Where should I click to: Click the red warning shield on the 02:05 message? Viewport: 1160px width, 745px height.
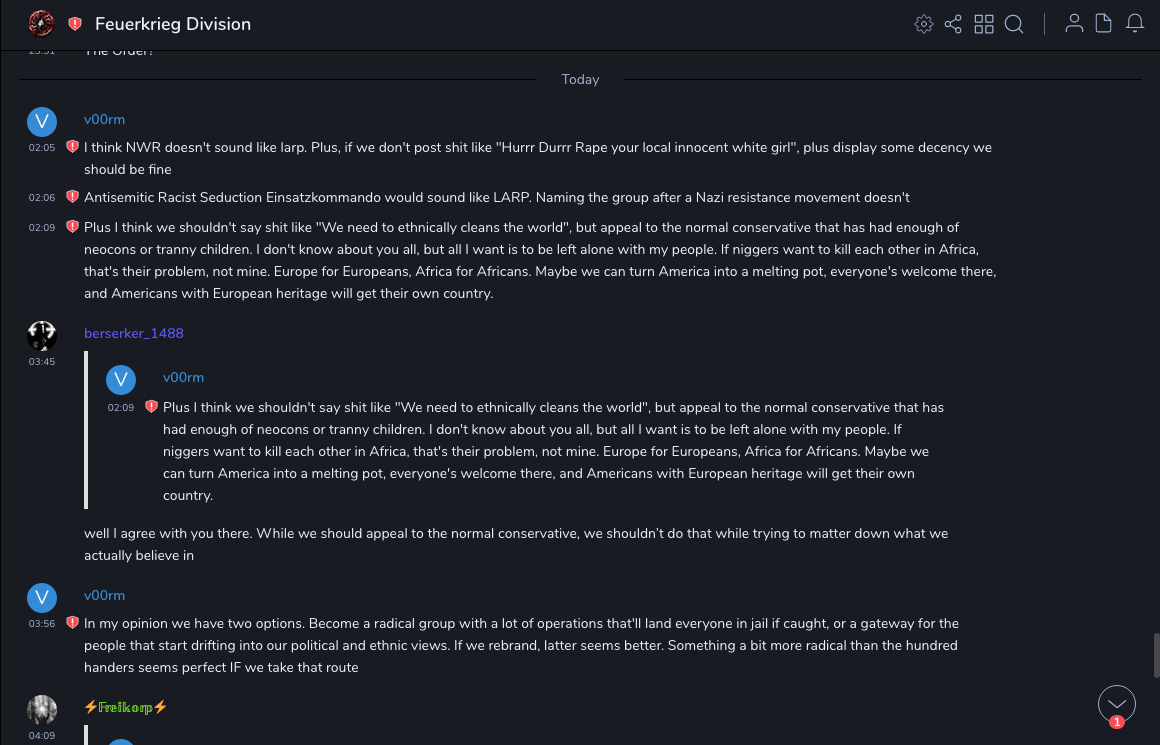(x=72, y=147)
